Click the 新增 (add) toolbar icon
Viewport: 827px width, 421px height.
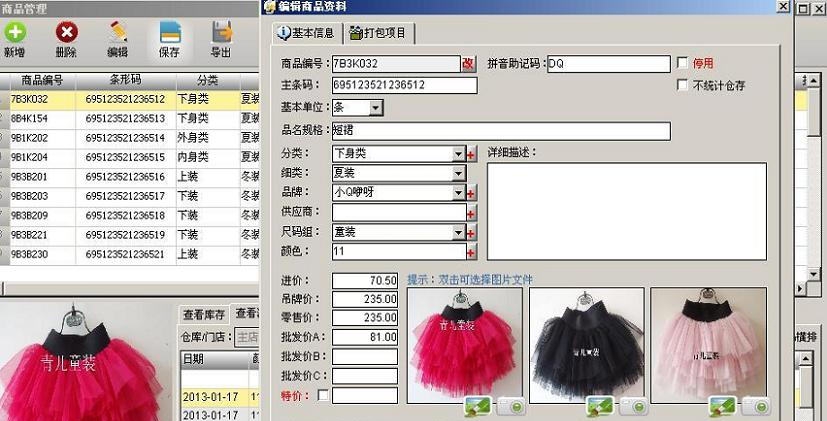click(x=15, y=33)
